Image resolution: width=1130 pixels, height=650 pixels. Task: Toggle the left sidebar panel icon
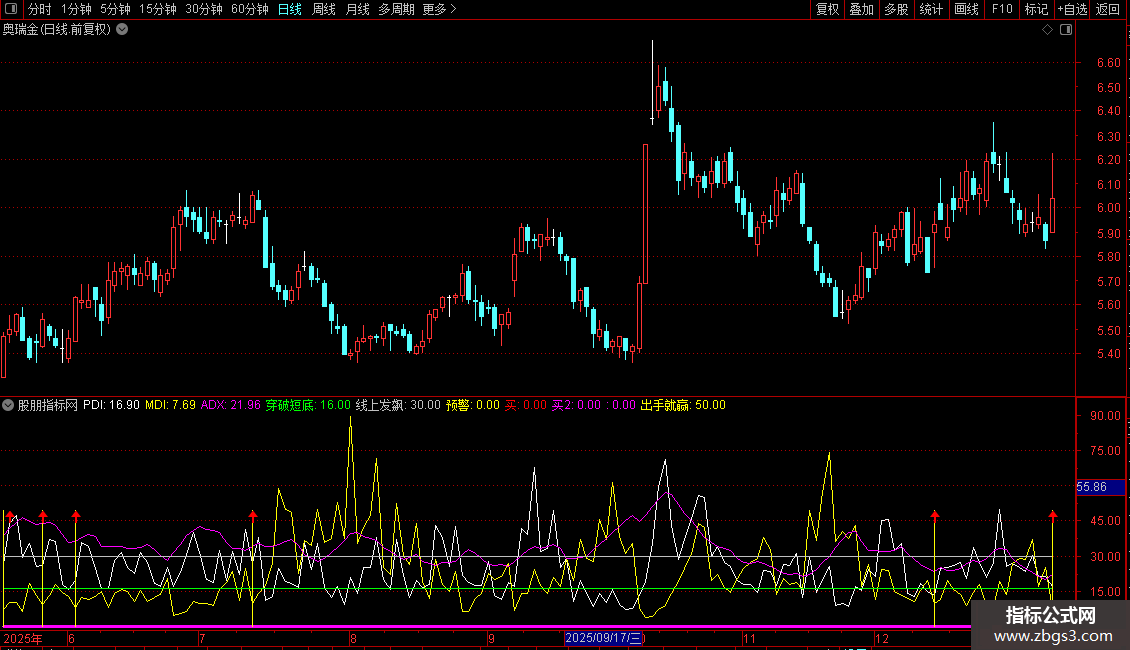(11, 9)
